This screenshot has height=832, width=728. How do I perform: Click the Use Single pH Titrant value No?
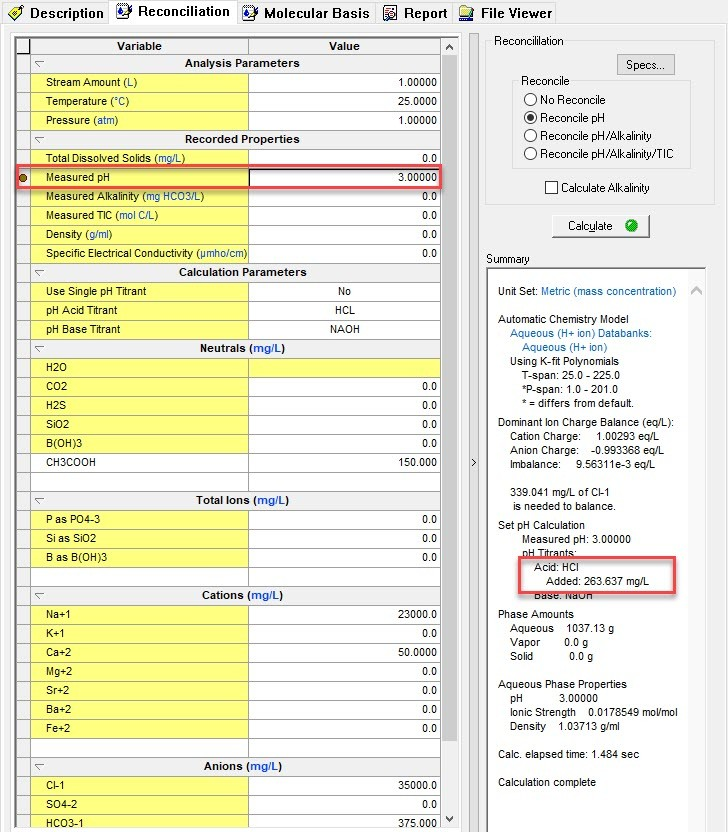[x=344, y=291]
